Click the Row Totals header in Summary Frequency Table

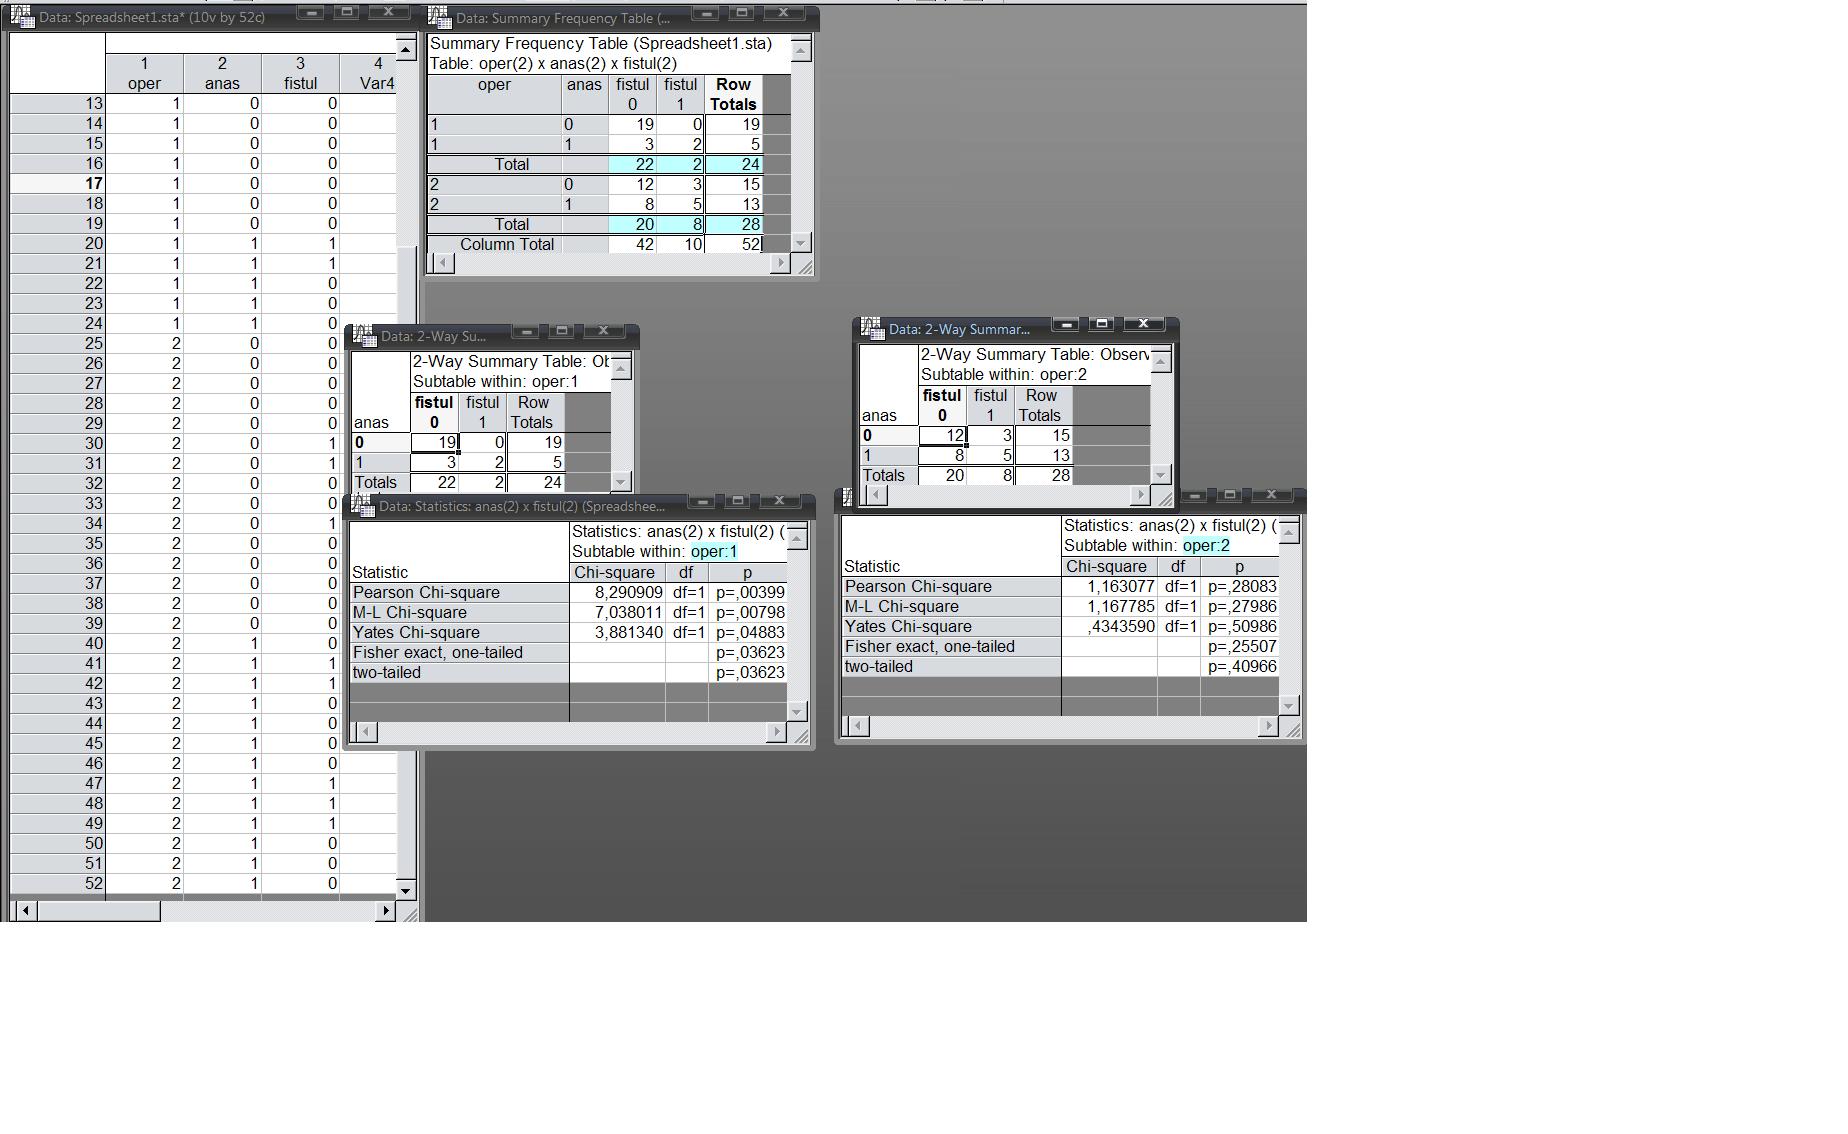coord(733,95)
